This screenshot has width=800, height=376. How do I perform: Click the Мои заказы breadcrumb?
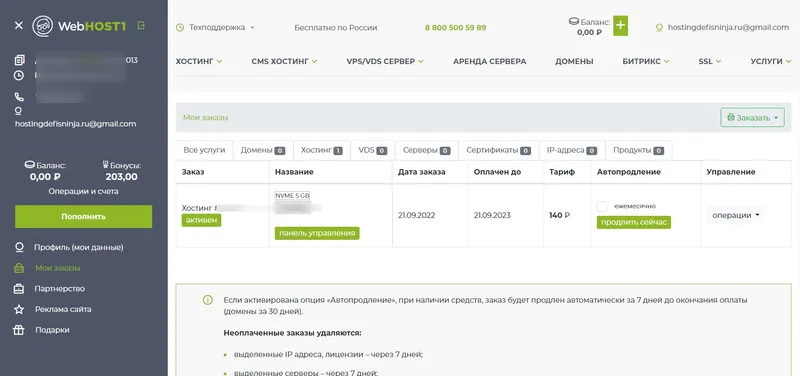(x=206, y=117)
